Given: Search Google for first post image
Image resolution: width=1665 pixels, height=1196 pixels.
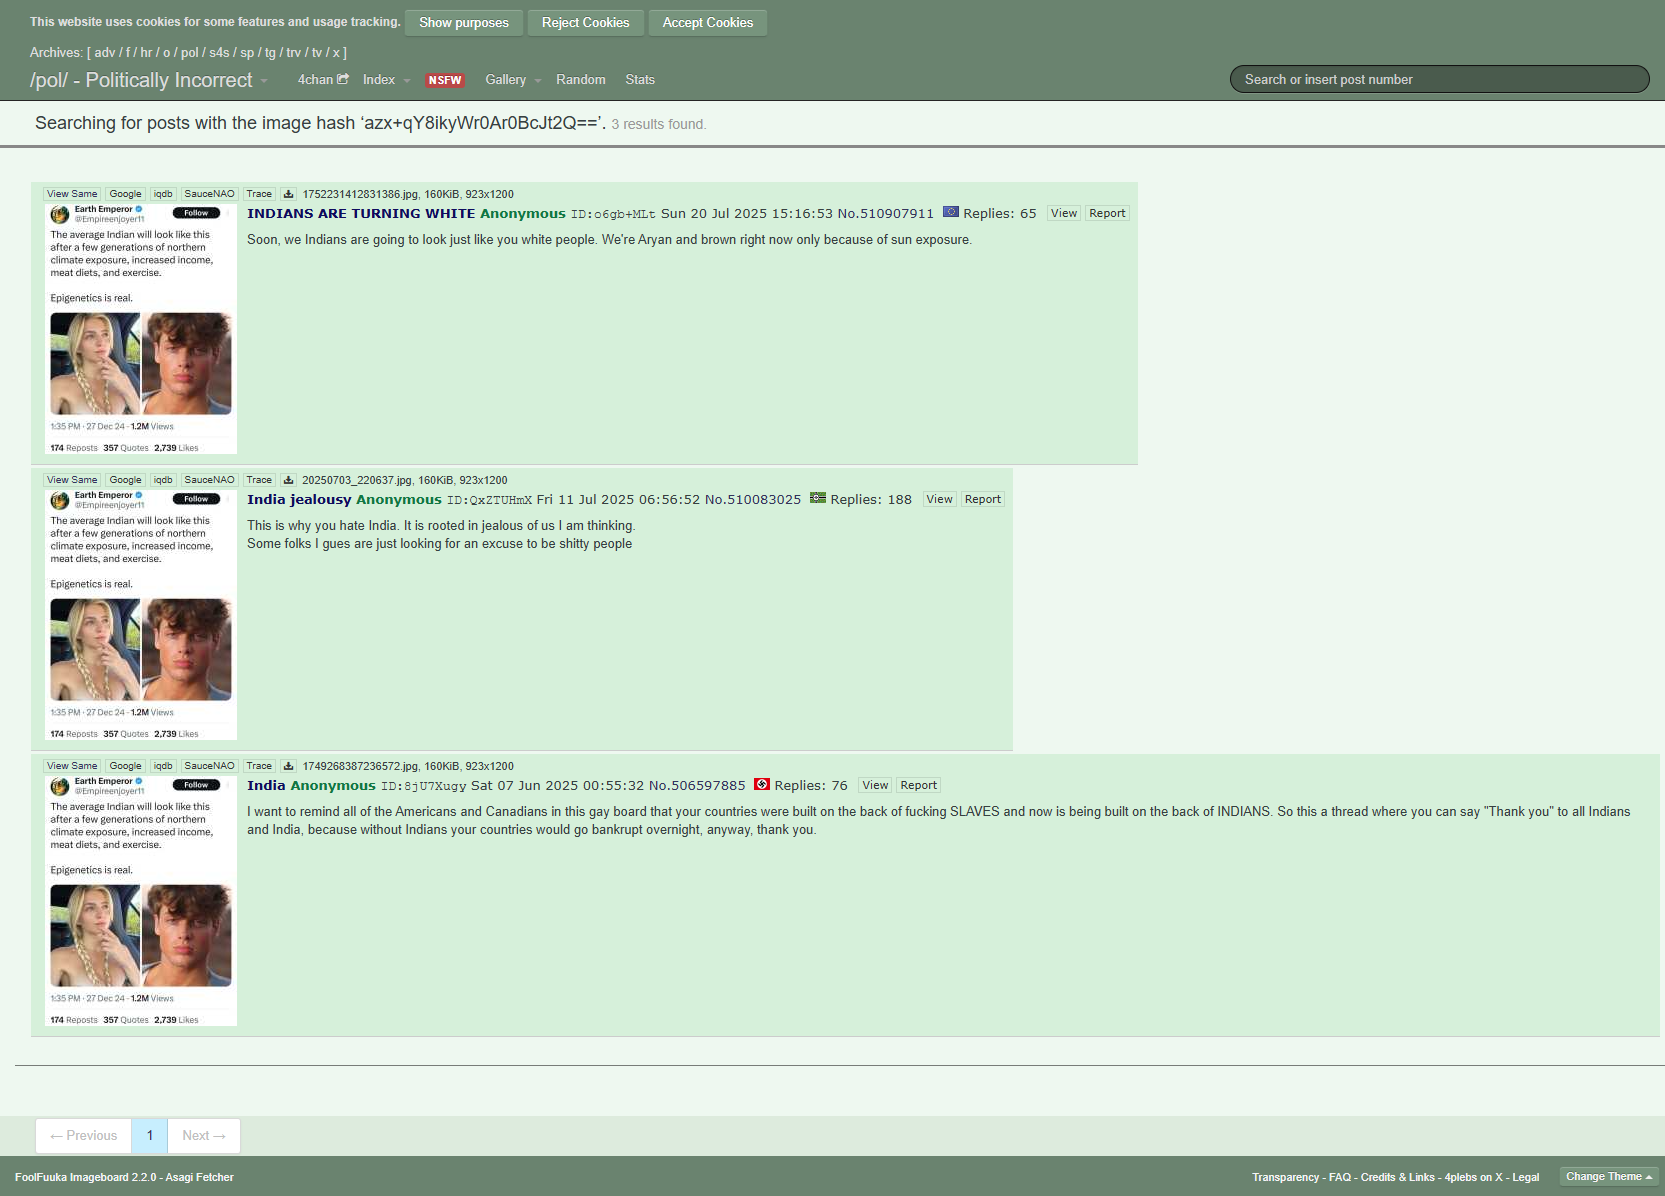Looking at the screenshot, I should tap(125, 194).
